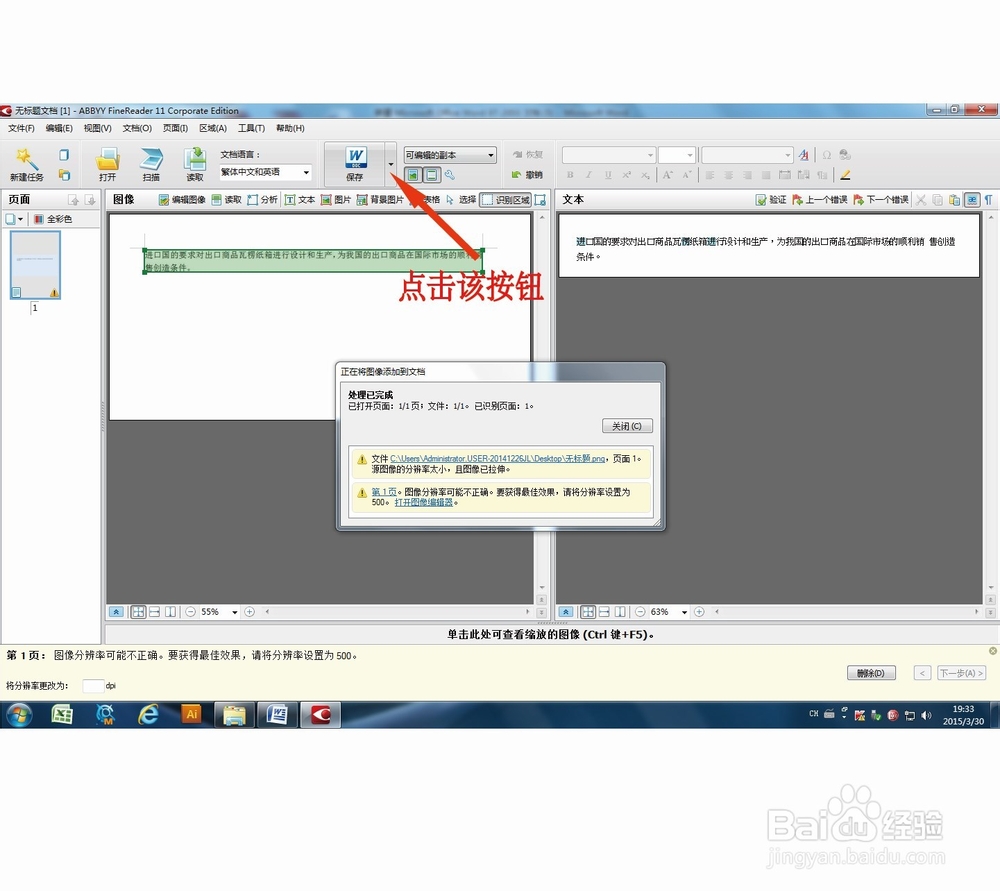
Task: Open the 编辑(E) menu
Action: [x=59, y=128]
